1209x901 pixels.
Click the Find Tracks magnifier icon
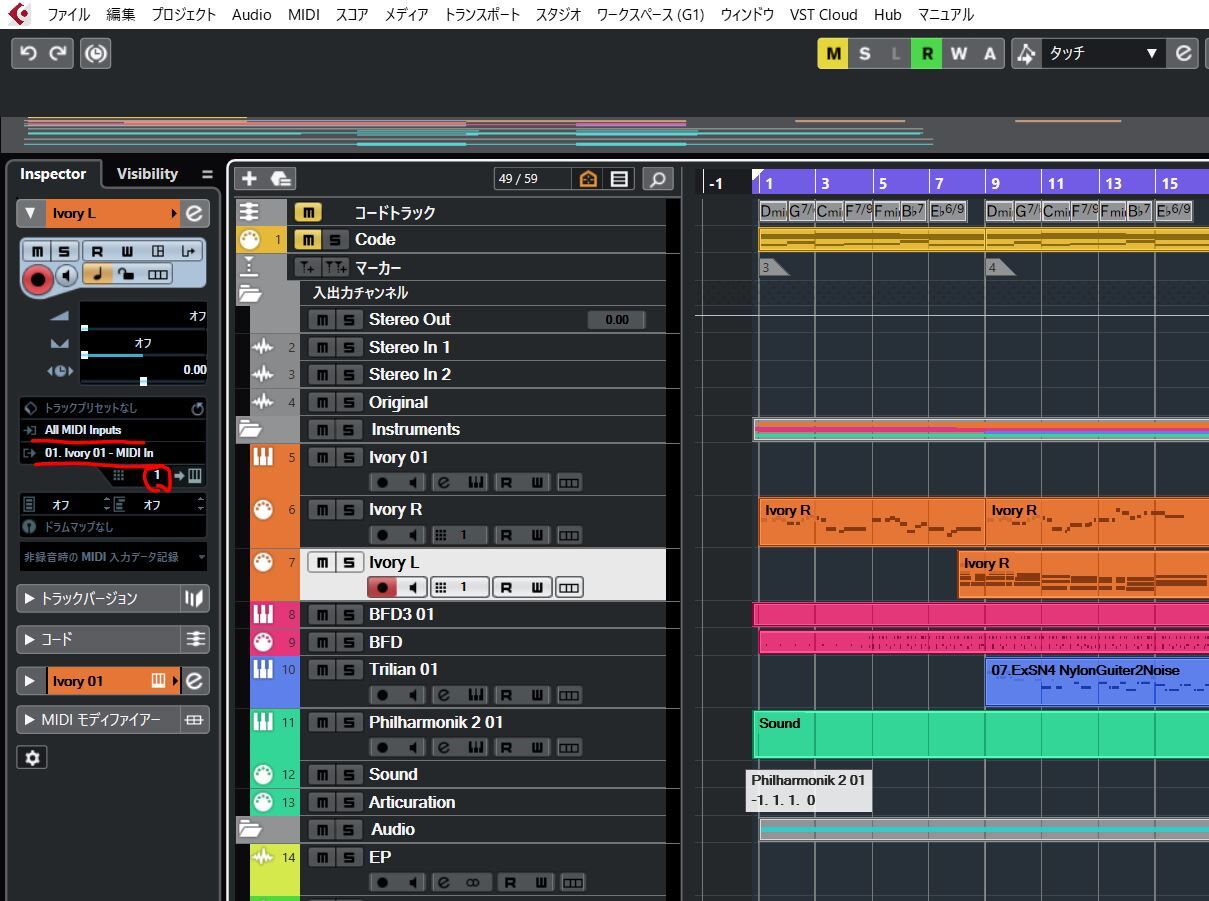pyautogui.click(x=657, y=179)
